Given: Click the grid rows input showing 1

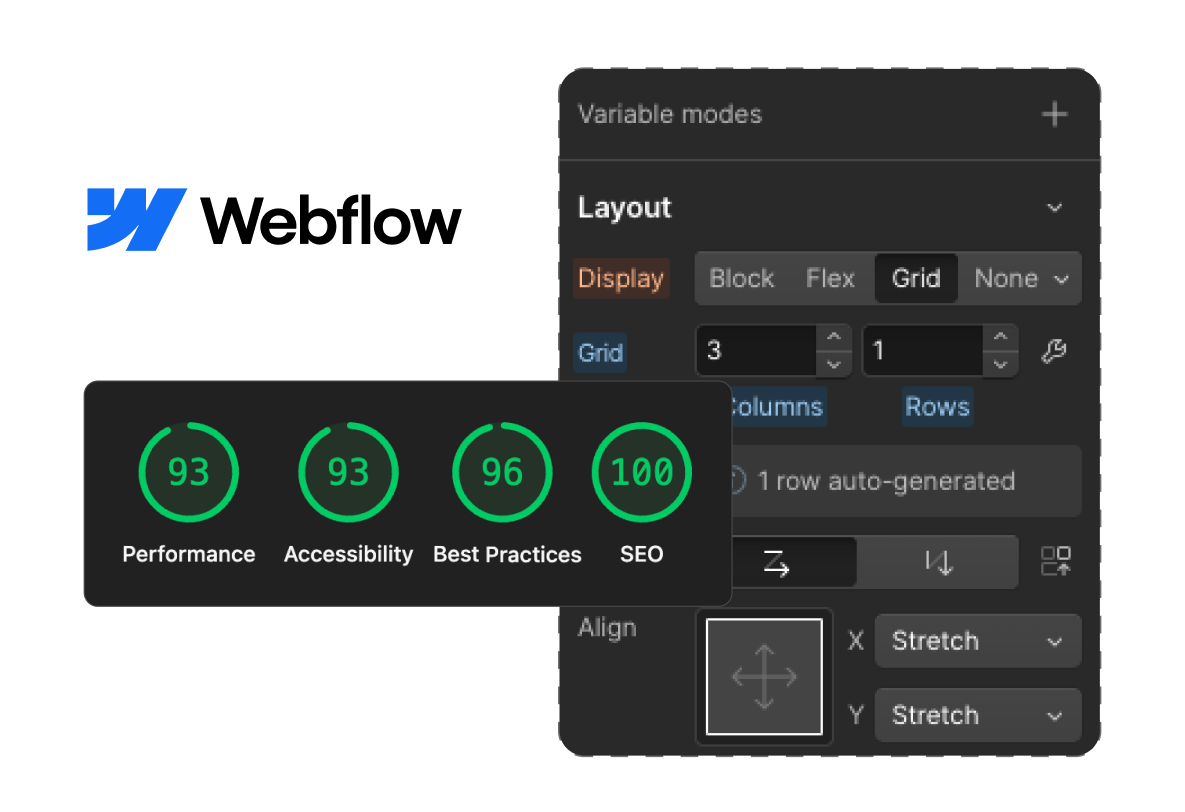Looking at the screenshot, I should 923,350.
